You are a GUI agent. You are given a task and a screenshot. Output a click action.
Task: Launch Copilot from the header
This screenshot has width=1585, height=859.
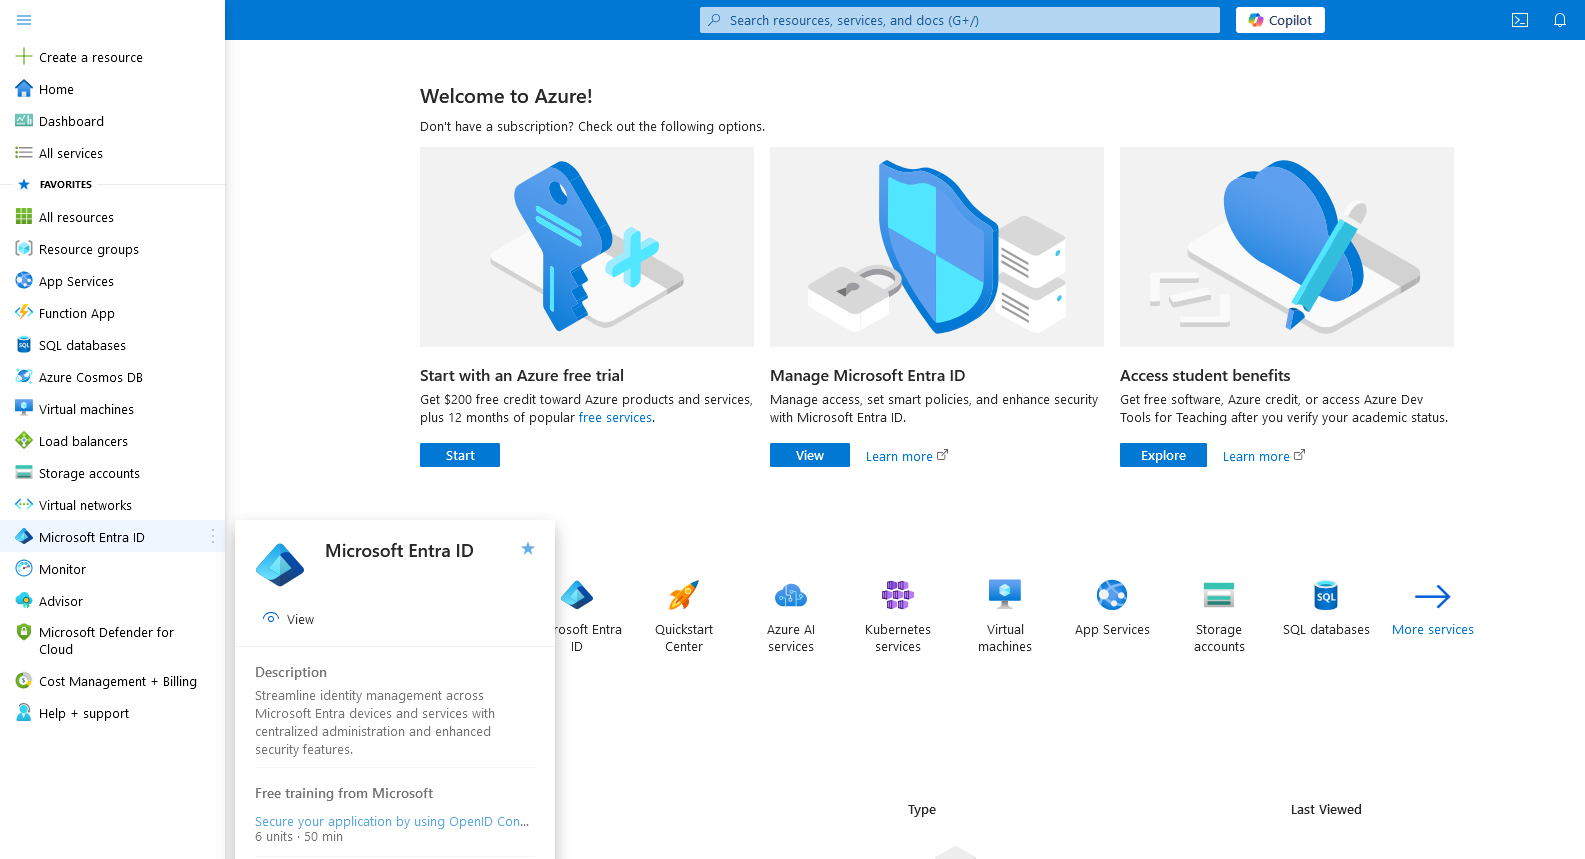pyautogui.click(x=1279, y=20)
